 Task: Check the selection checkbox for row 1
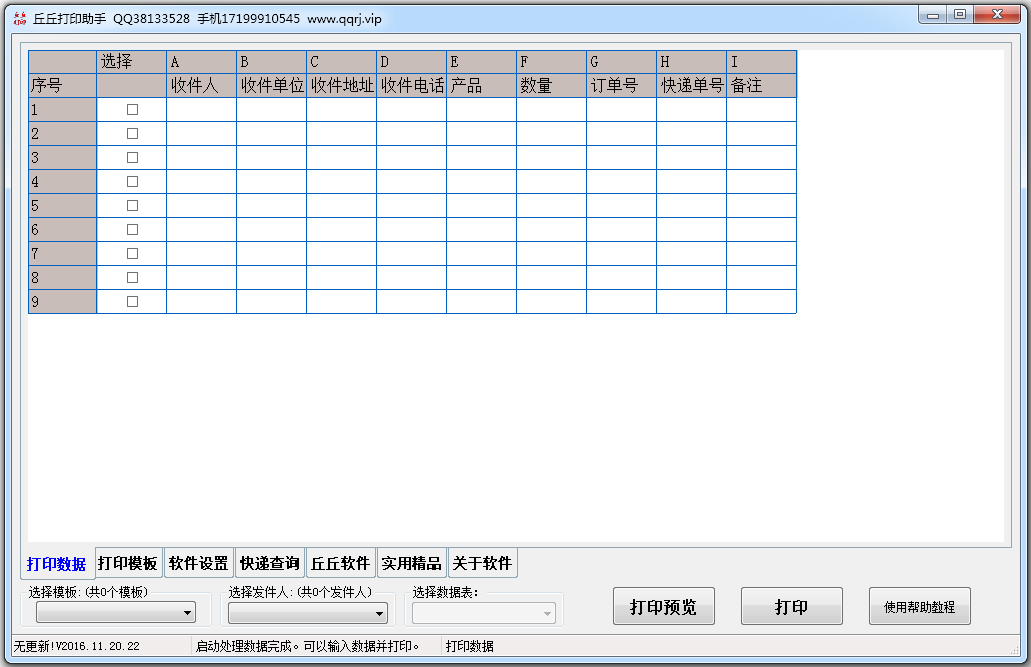[x=131, y=110]
